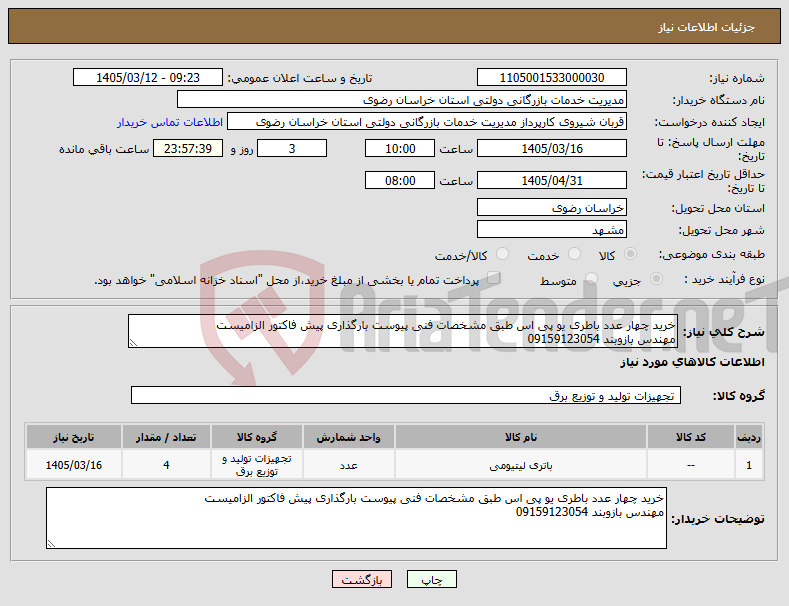Click the واحد شمارش column header
The width and height of the screenshot is (789, 606).
[348, 437]
